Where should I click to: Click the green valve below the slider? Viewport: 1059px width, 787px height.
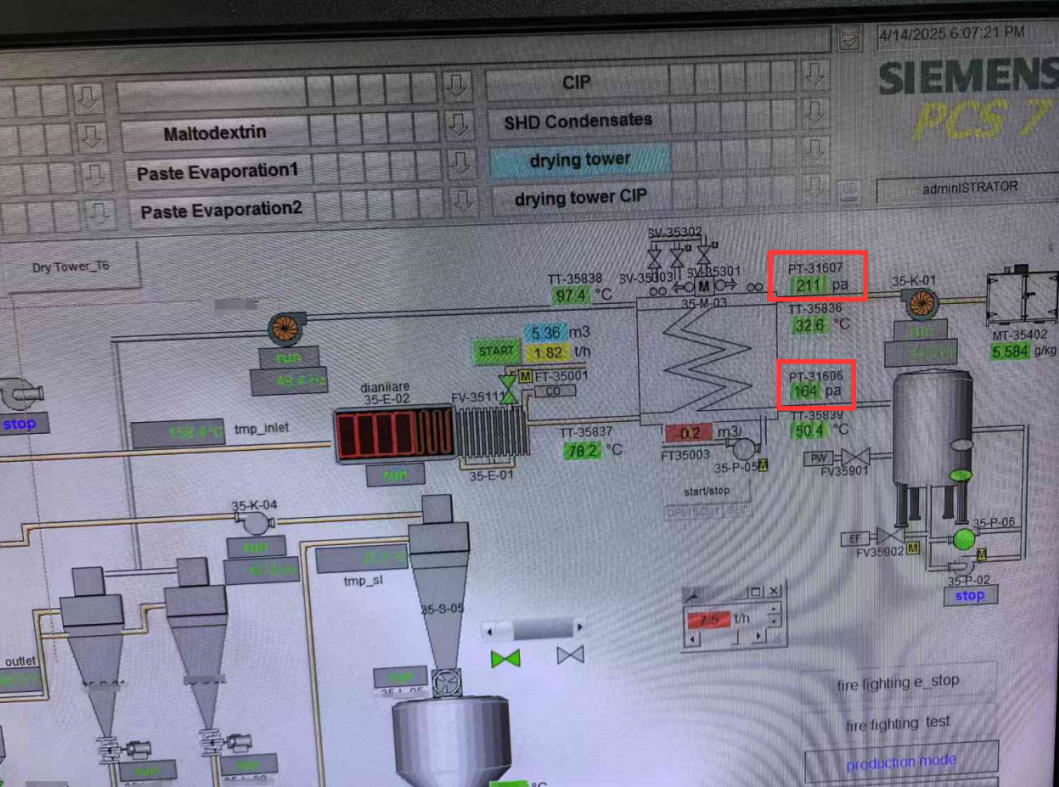click(506, 658)
